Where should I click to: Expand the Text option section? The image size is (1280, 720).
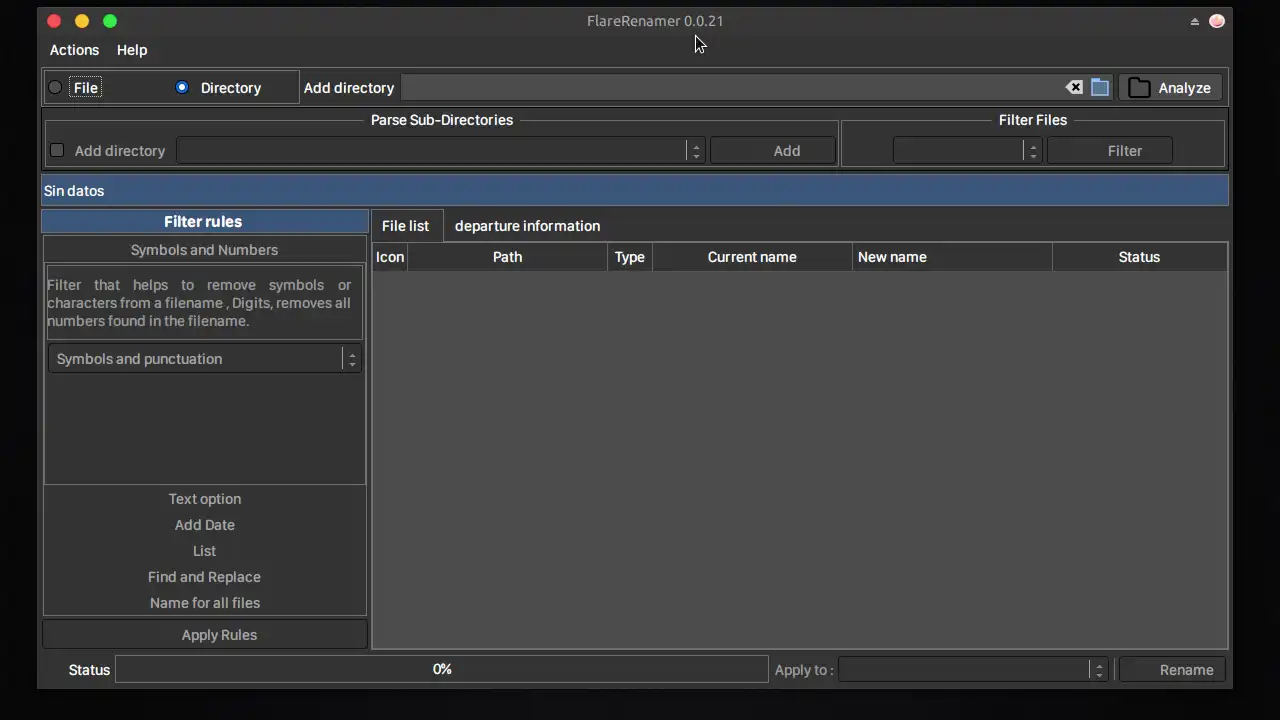pyautogui.click(x=205, y=499)
